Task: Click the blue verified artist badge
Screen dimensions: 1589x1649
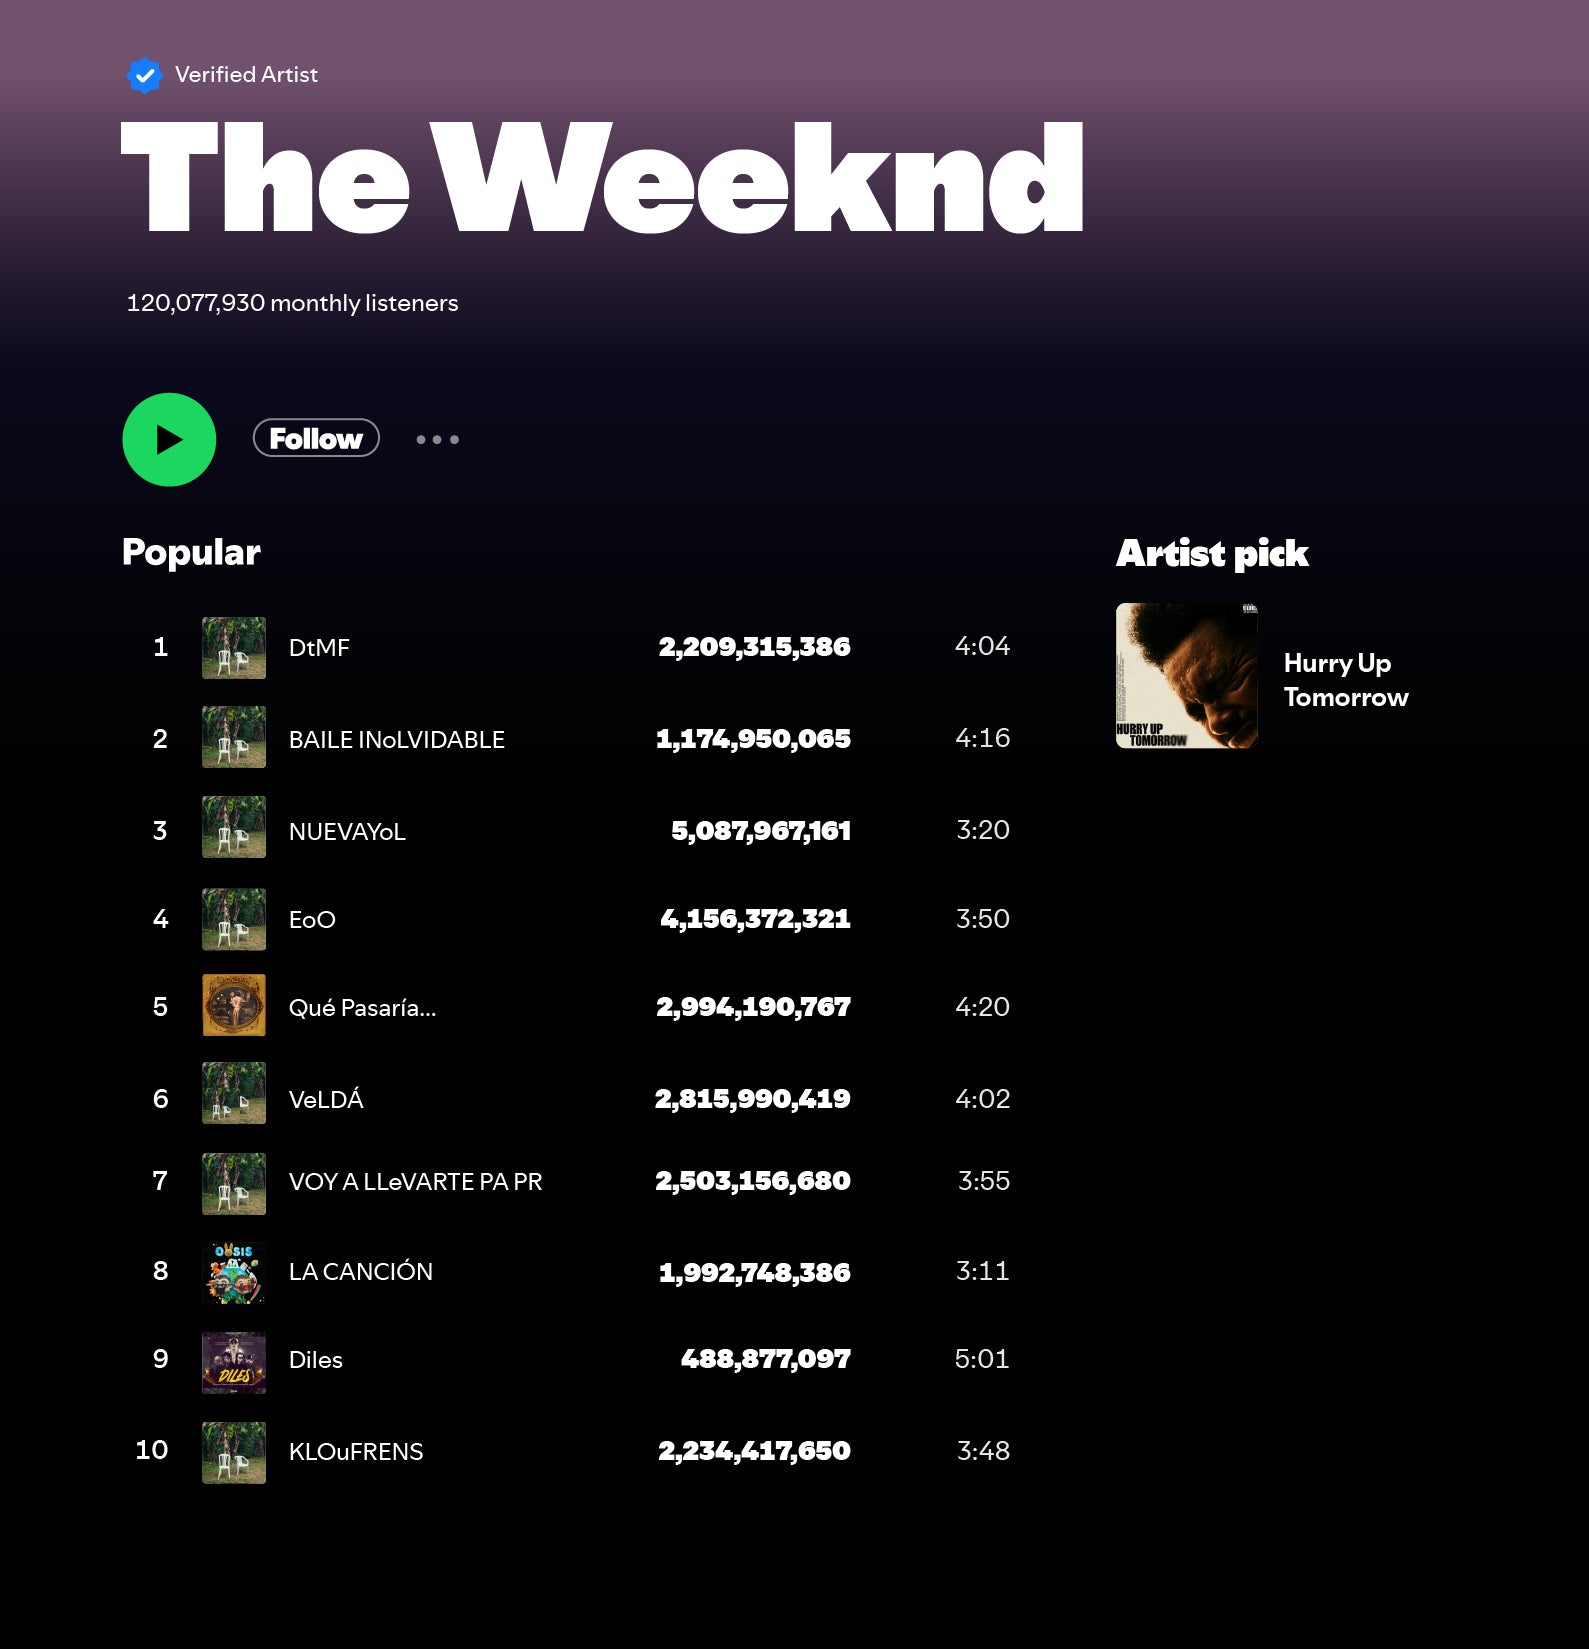Action: 145,75
